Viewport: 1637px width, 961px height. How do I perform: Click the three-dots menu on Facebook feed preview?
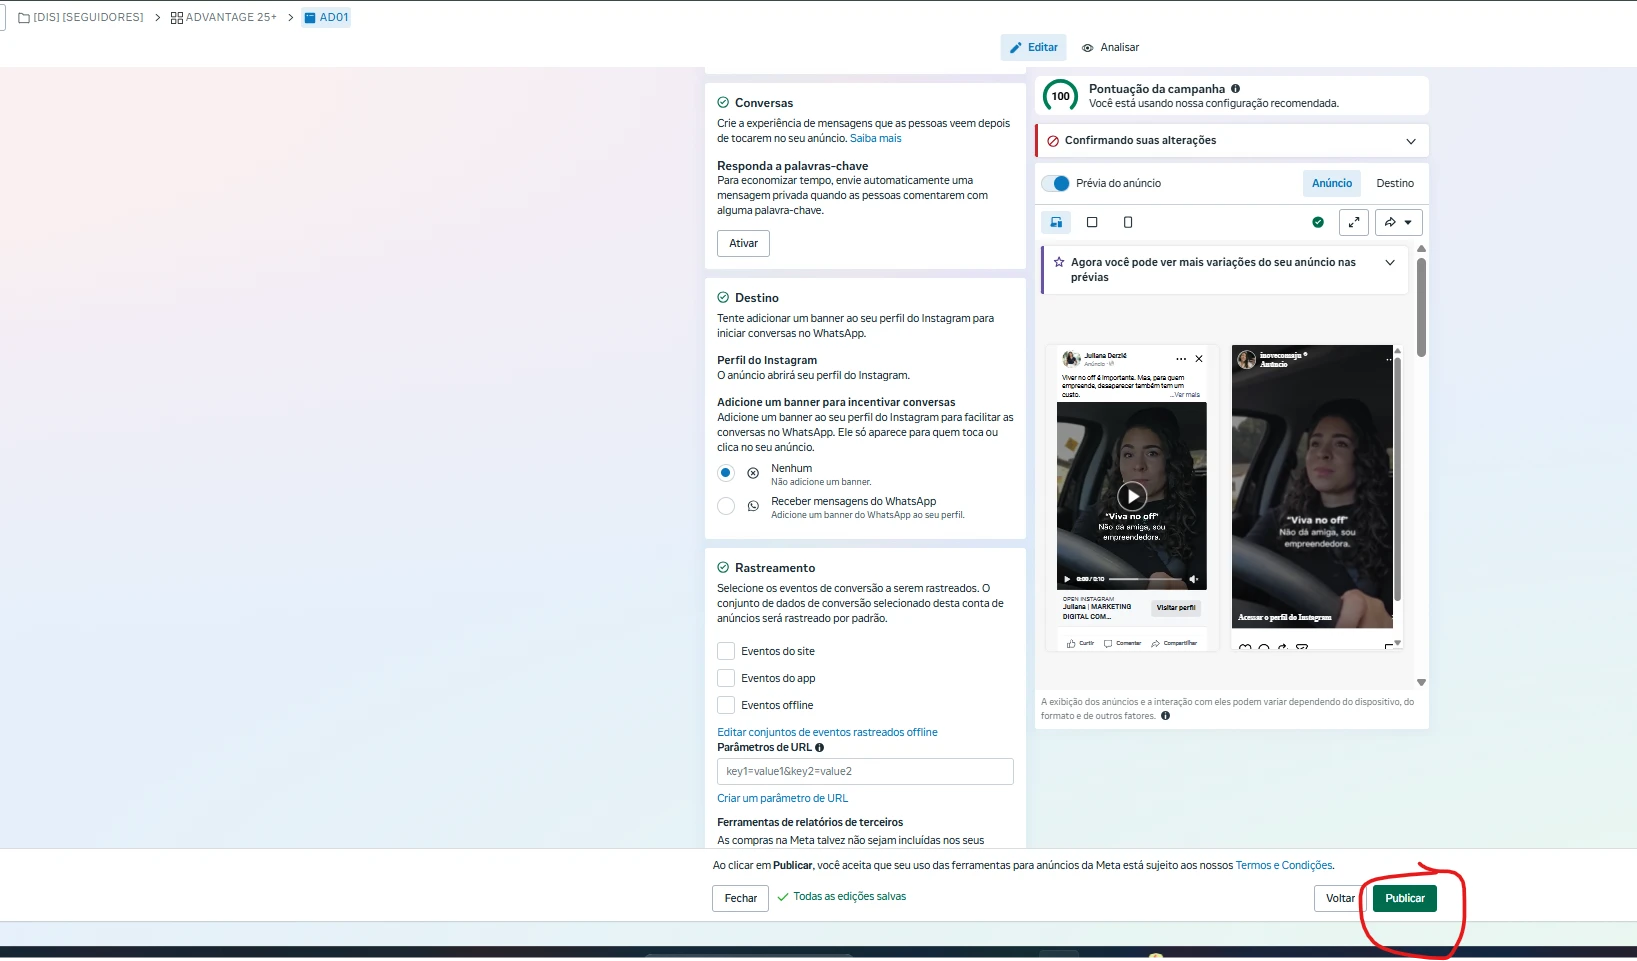coord(1181,359)
